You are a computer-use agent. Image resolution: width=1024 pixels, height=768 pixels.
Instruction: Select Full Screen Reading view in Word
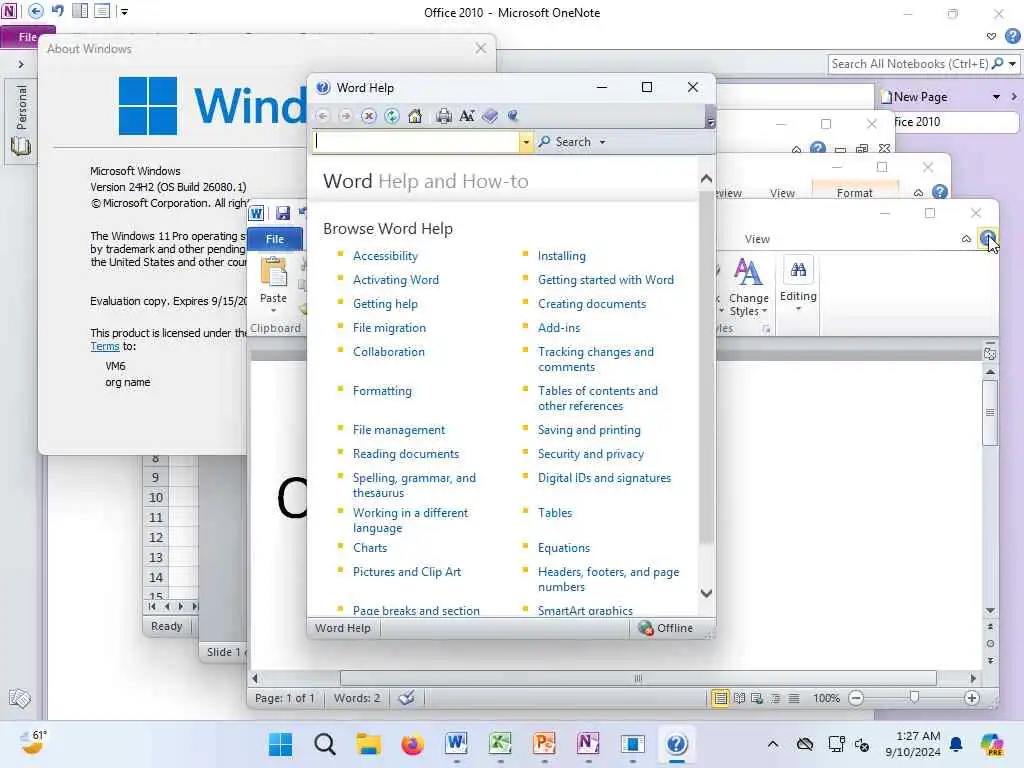point(739,698)
